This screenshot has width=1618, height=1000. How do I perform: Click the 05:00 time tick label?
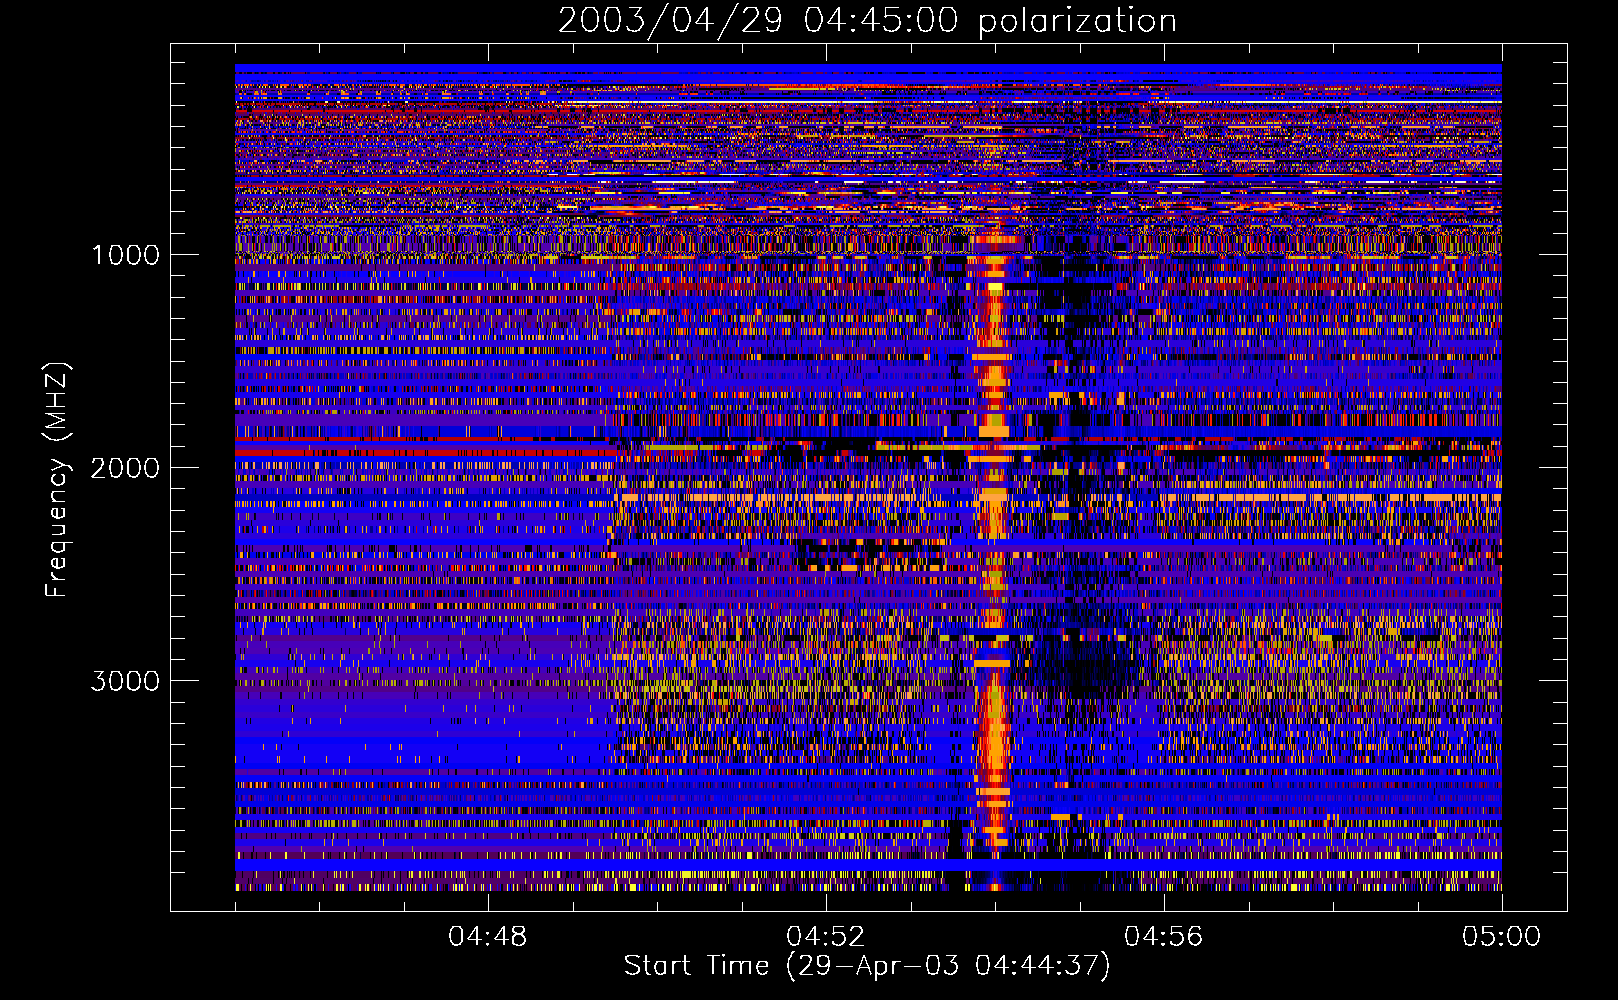(x=1502, y=937)
